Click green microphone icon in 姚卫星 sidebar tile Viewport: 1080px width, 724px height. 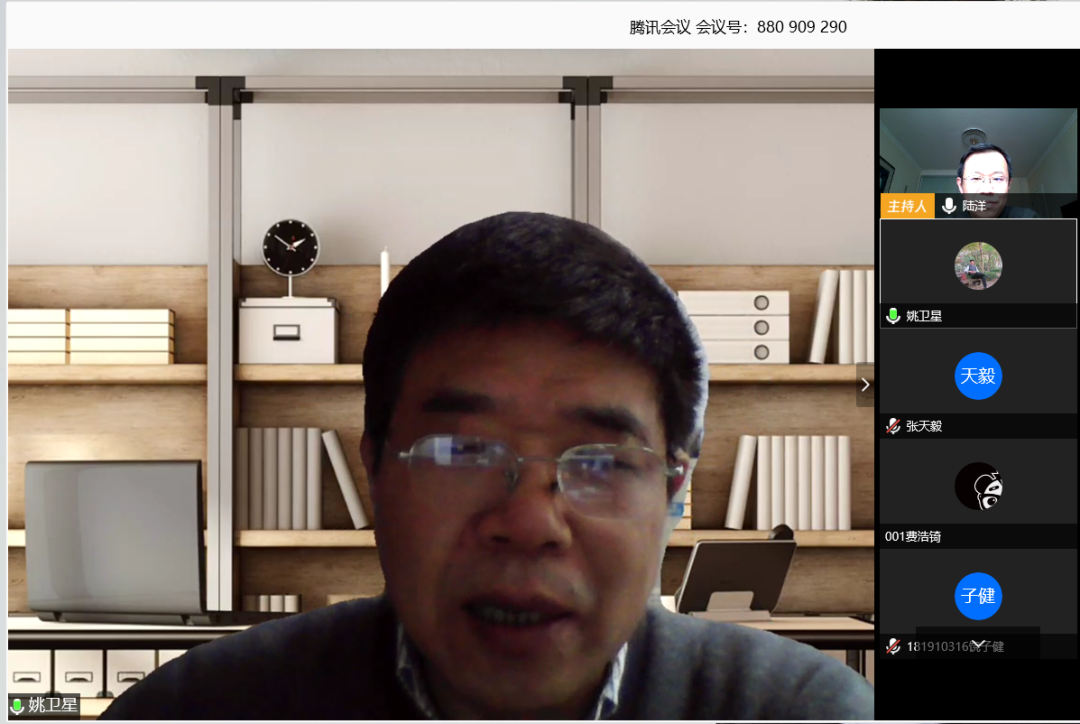(893, 316)
